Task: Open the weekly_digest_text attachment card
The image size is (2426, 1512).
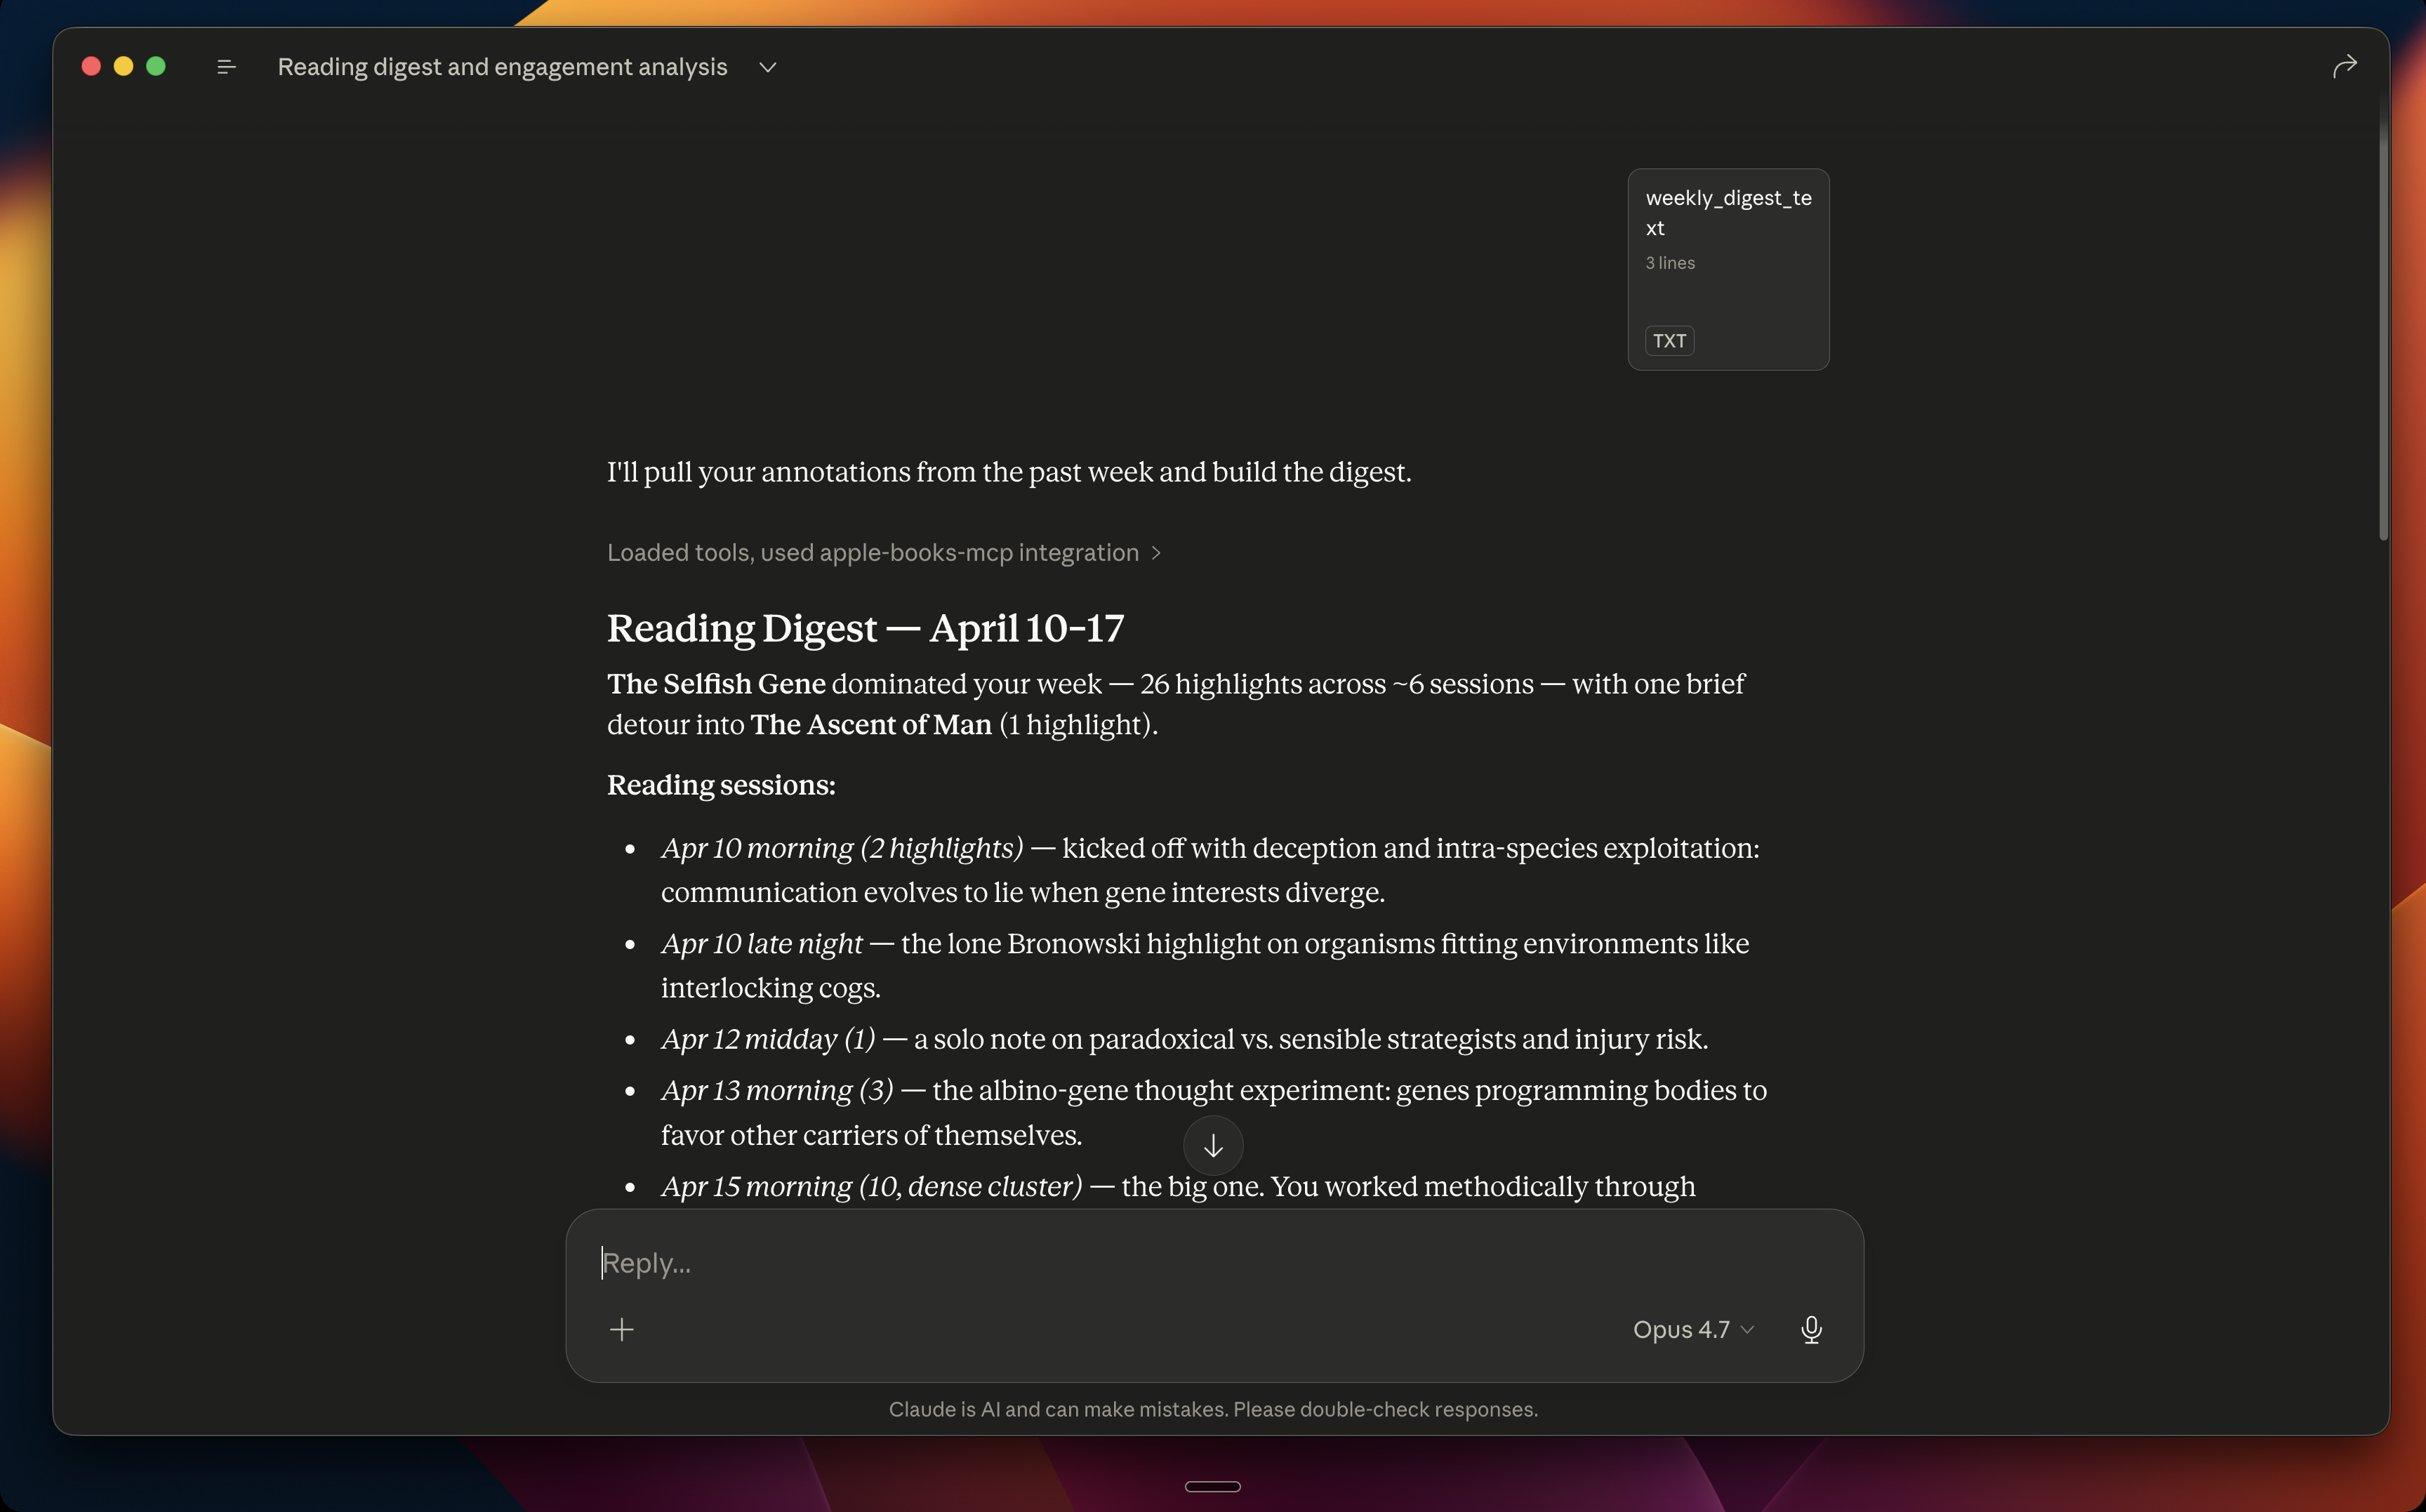Action: (1728, 270)
